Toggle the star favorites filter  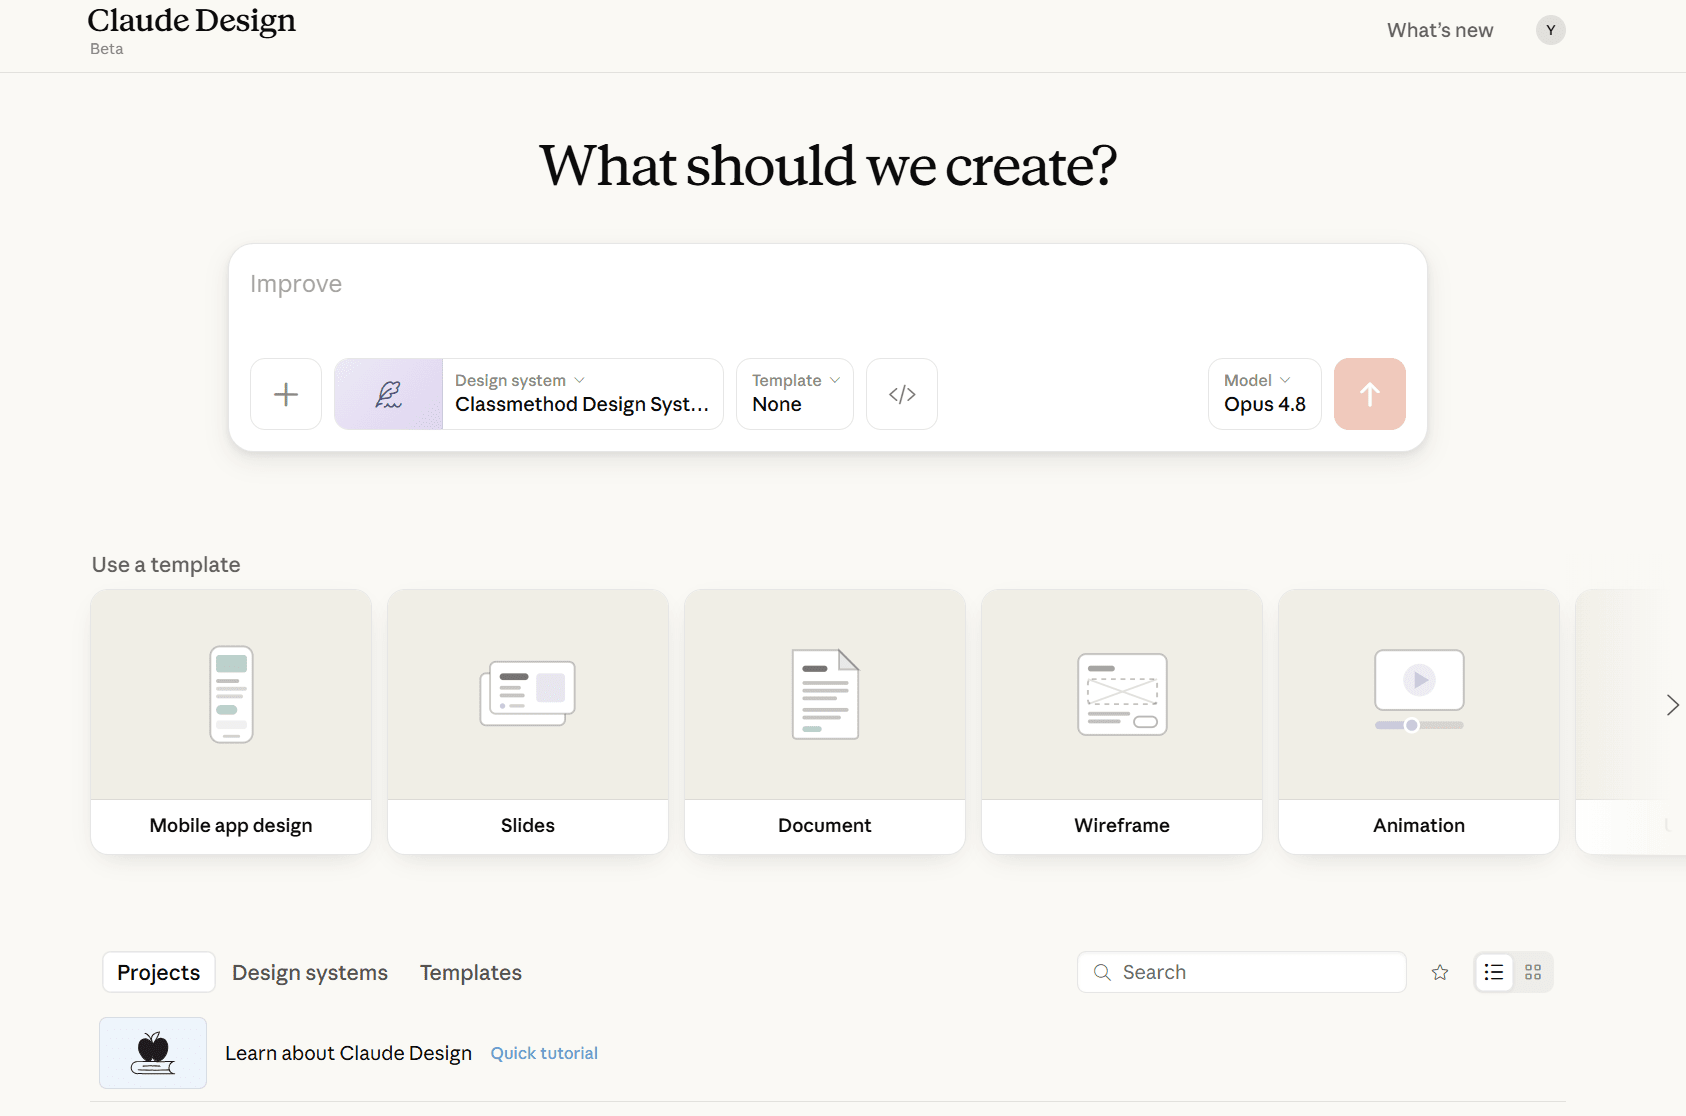coord(1440,972)
